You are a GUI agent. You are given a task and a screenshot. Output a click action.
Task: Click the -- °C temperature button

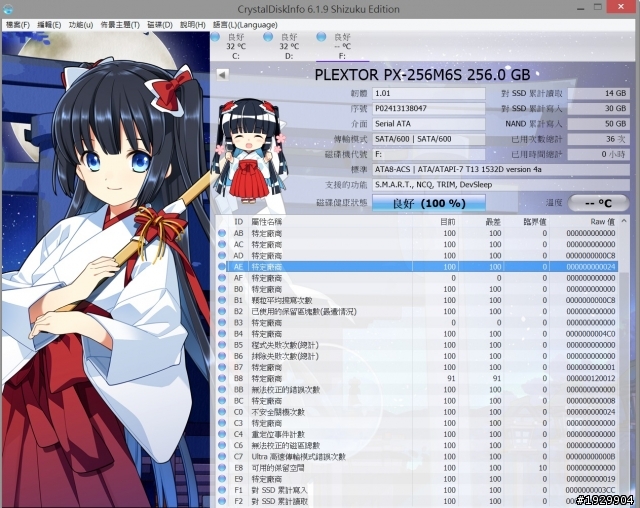coord(598,203)
